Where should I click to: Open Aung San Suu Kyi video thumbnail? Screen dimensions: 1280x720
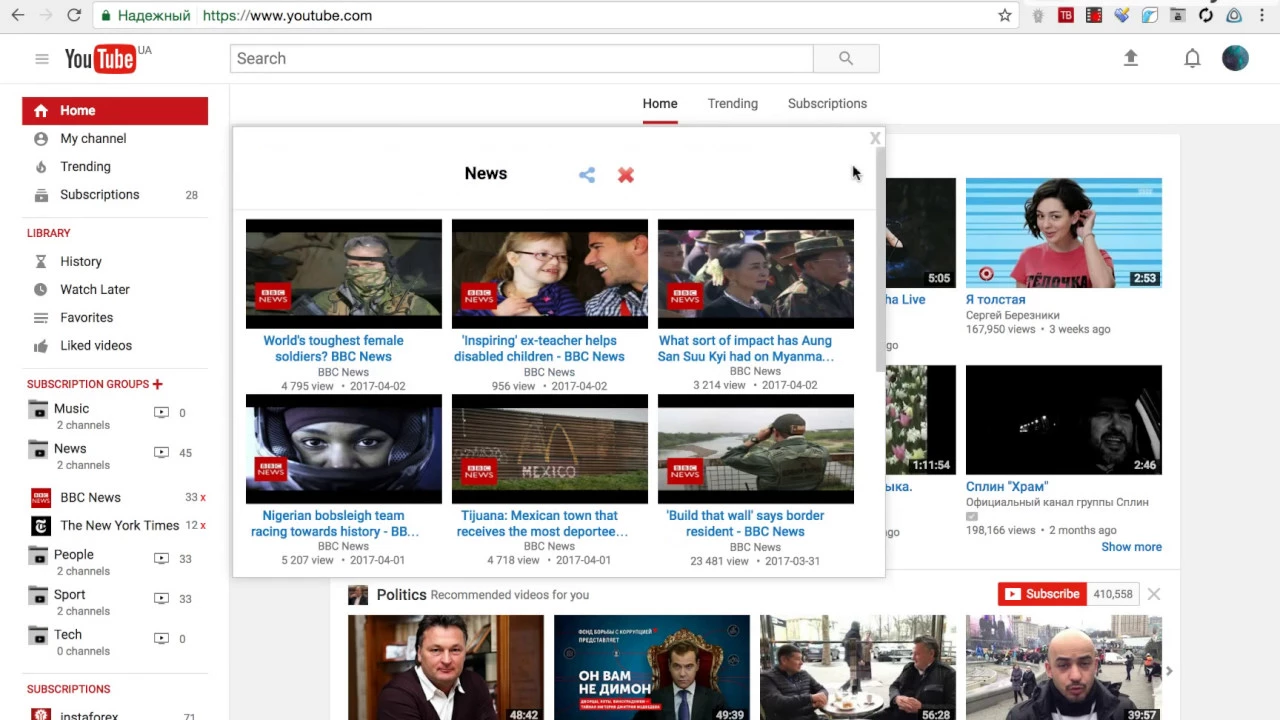pos(756,274)
